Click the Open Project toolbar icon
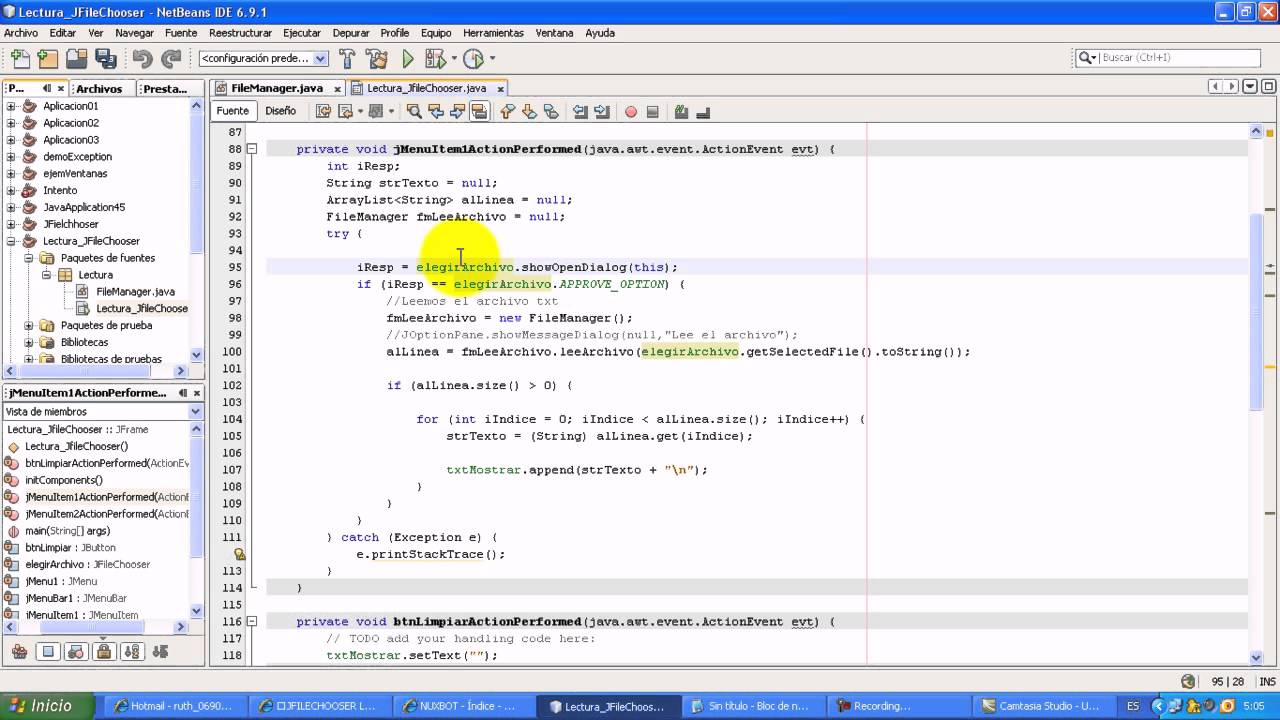The width and height of the screenshot is (1280, 720). coord(76,58)
